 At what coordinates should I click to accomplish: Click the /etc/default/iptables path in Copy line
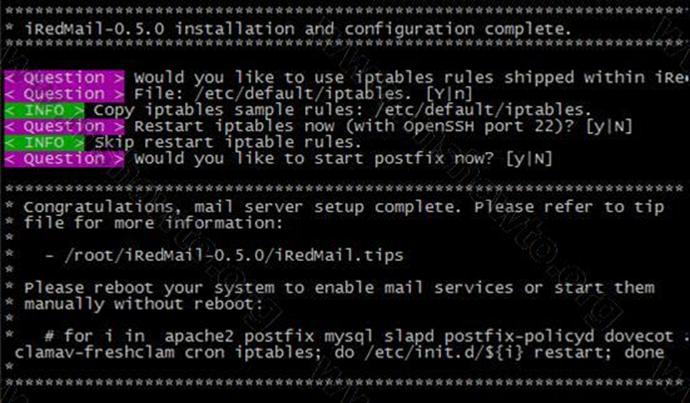tap(483, 110)
